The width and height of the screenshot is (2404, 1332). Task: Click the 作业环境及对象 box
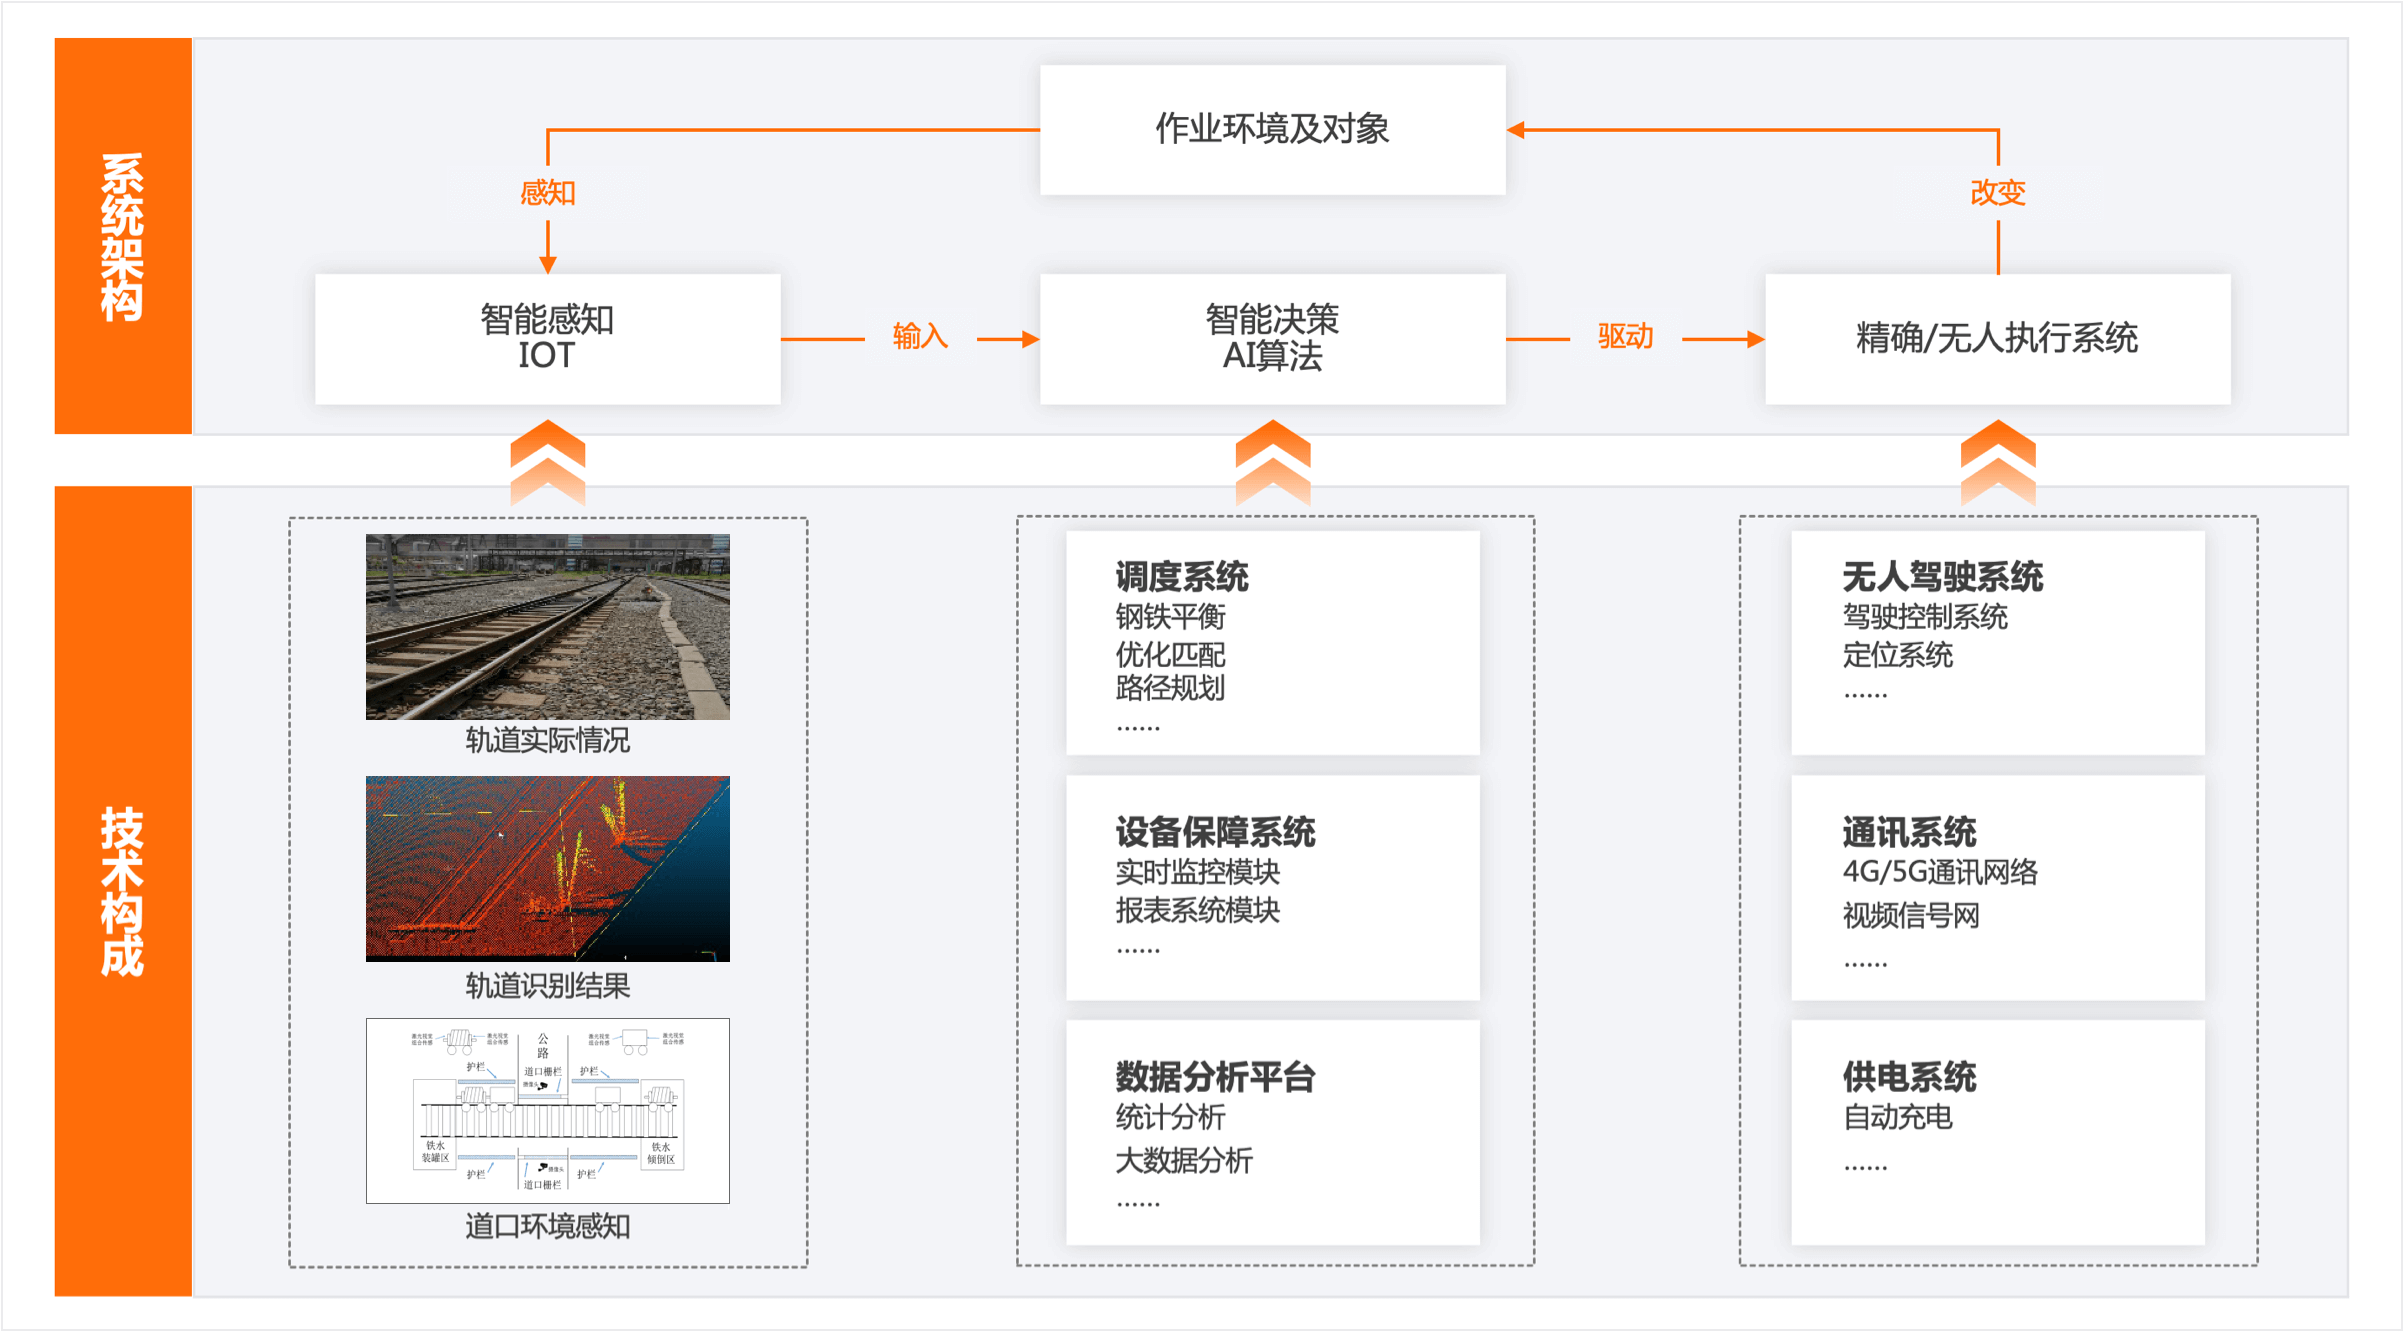coord(1272,130)
